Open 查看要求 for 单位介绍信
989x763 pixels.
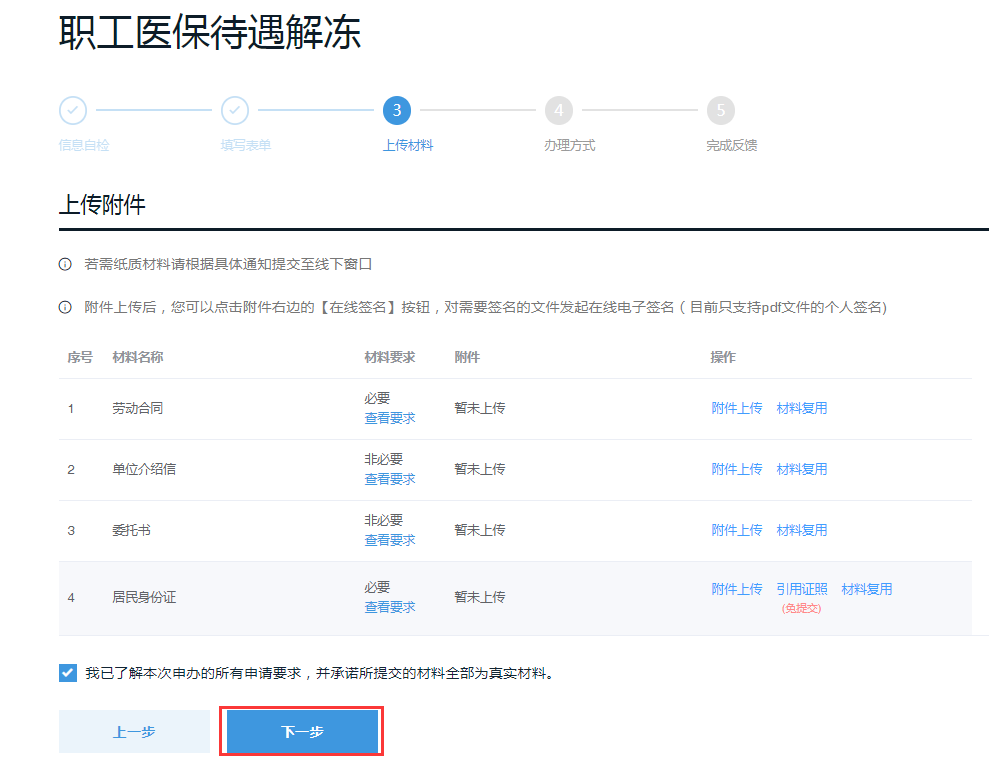coord(390,479)
